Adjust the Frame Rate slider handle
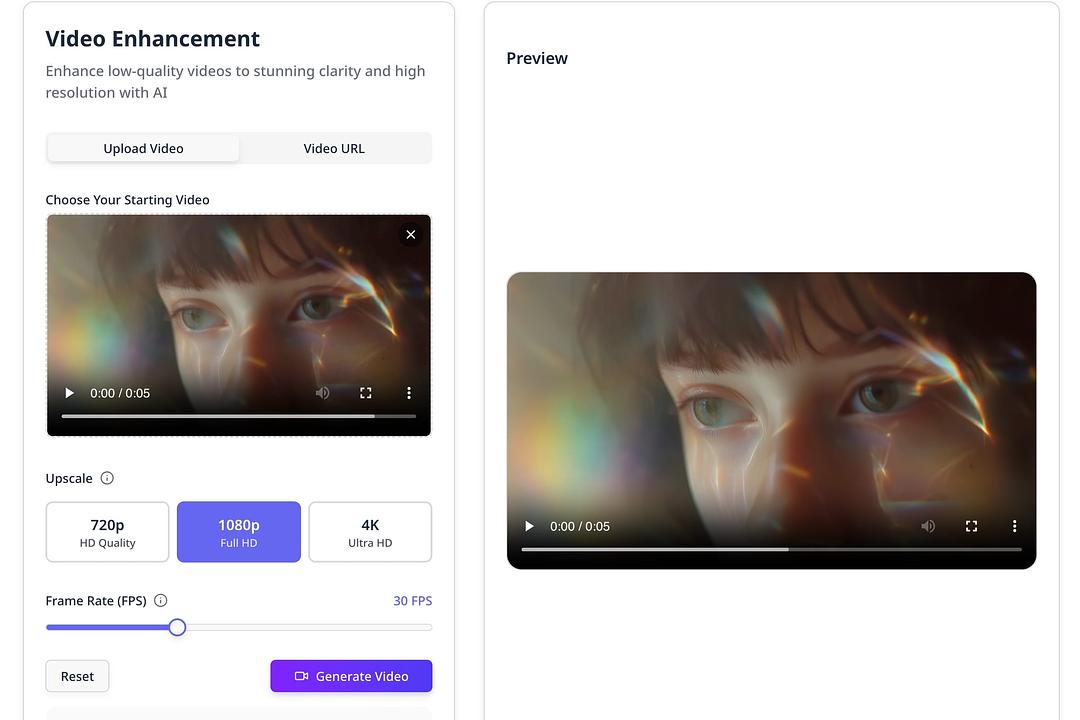Screen dimensions: 1080x720 (x=177, y=627)
